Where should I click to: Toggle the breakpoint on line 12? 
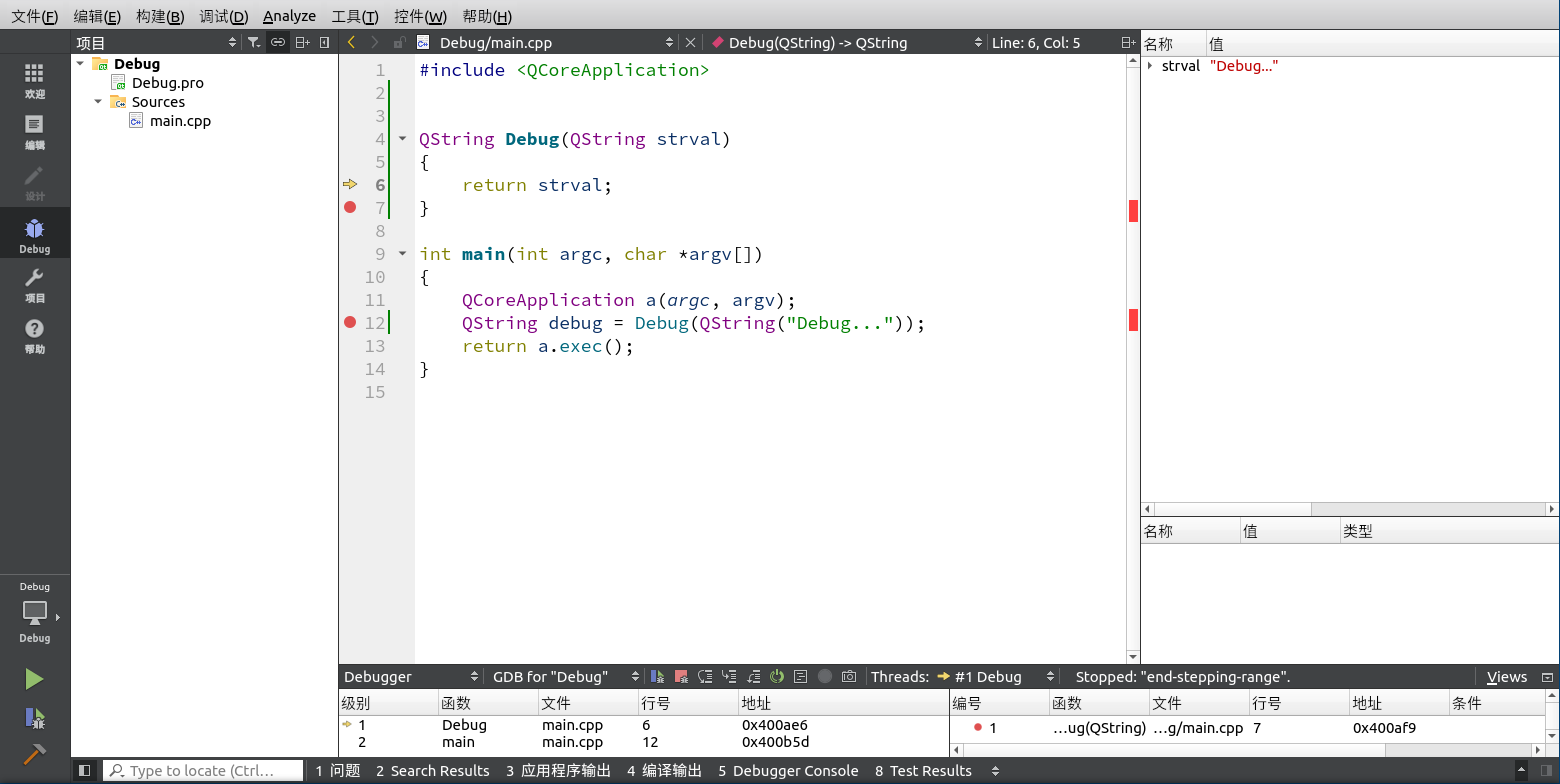point(350,322)
